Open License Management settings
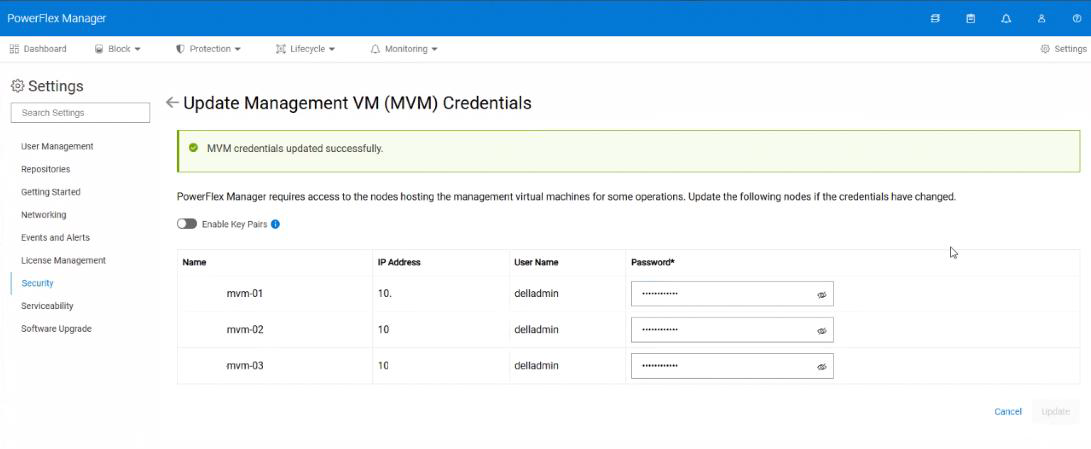This screenshot has height=449, width=1091. pos(63,260)
